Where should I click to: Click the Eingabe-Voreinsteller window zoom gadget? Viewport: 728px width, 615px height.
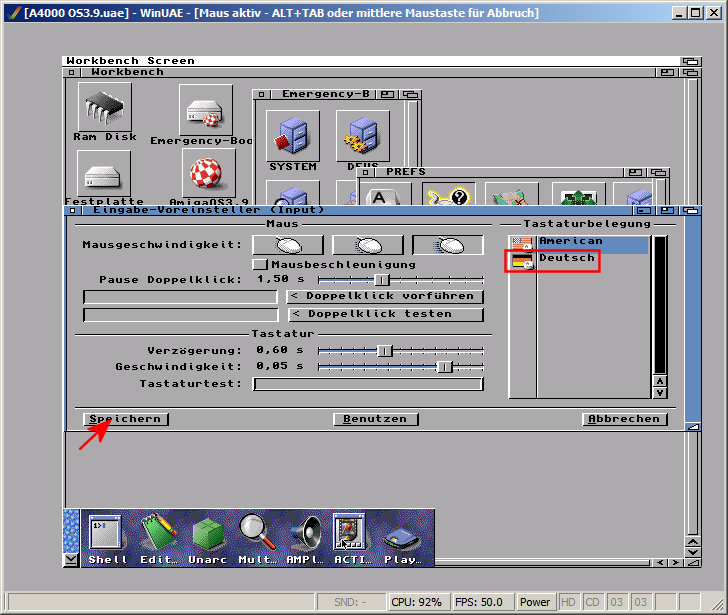(x=667, y=211)
